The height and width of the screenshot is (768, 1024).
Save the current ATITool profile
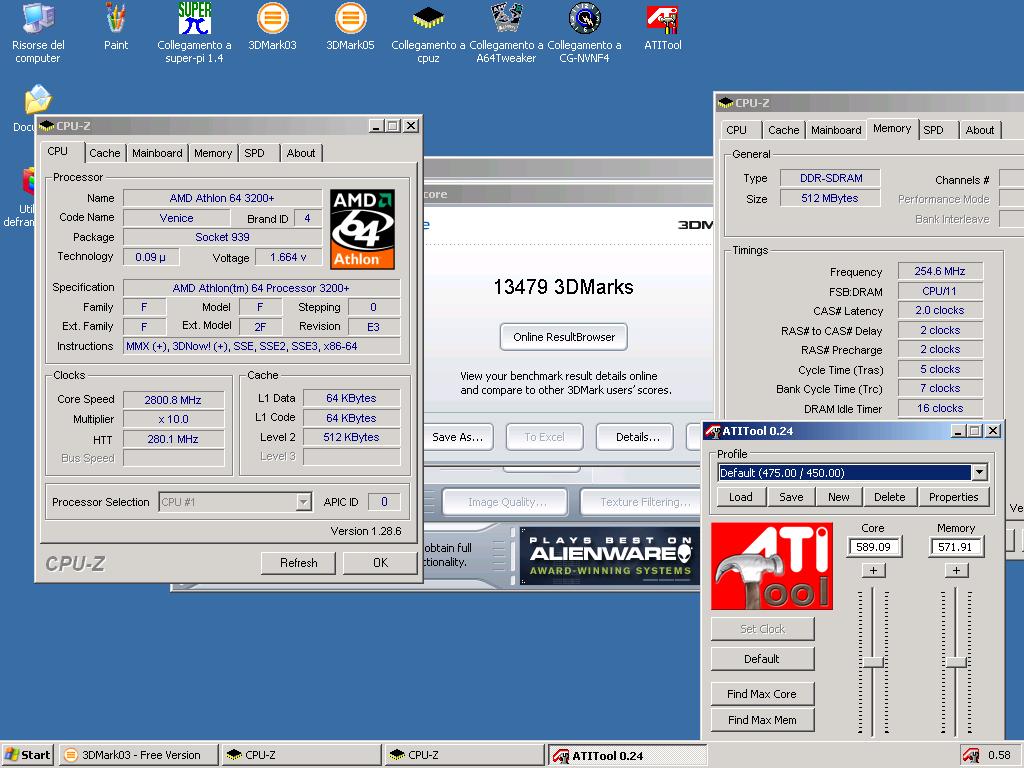tap(791, 497)
